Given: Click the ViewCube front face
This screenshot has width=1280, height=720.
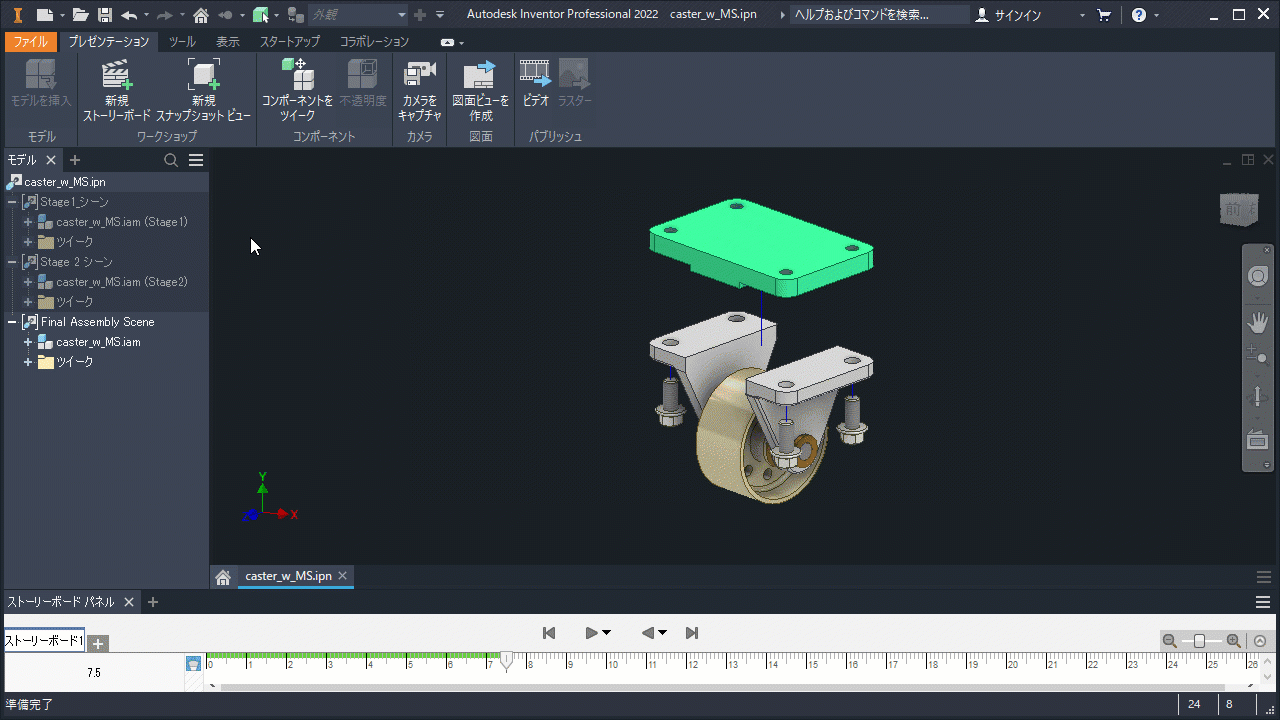Looking at the screenshot, I should click(x=1233, y=209).
